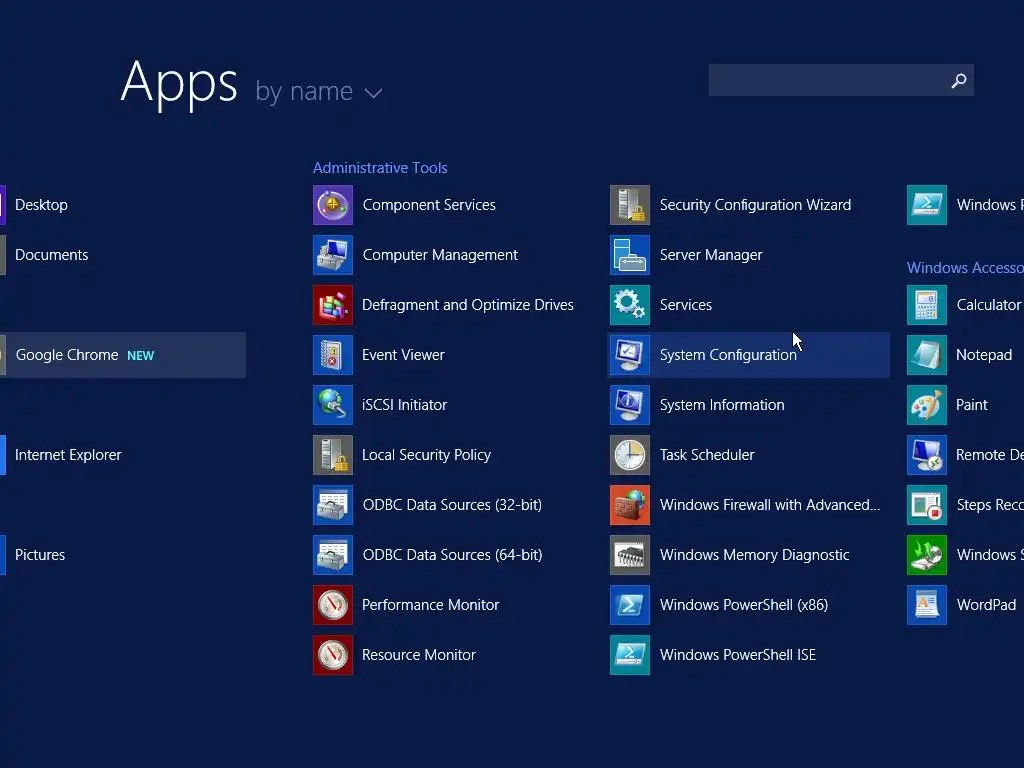Open ODBC Data Sources (32-bit) icon

click(x=333, y=505)
